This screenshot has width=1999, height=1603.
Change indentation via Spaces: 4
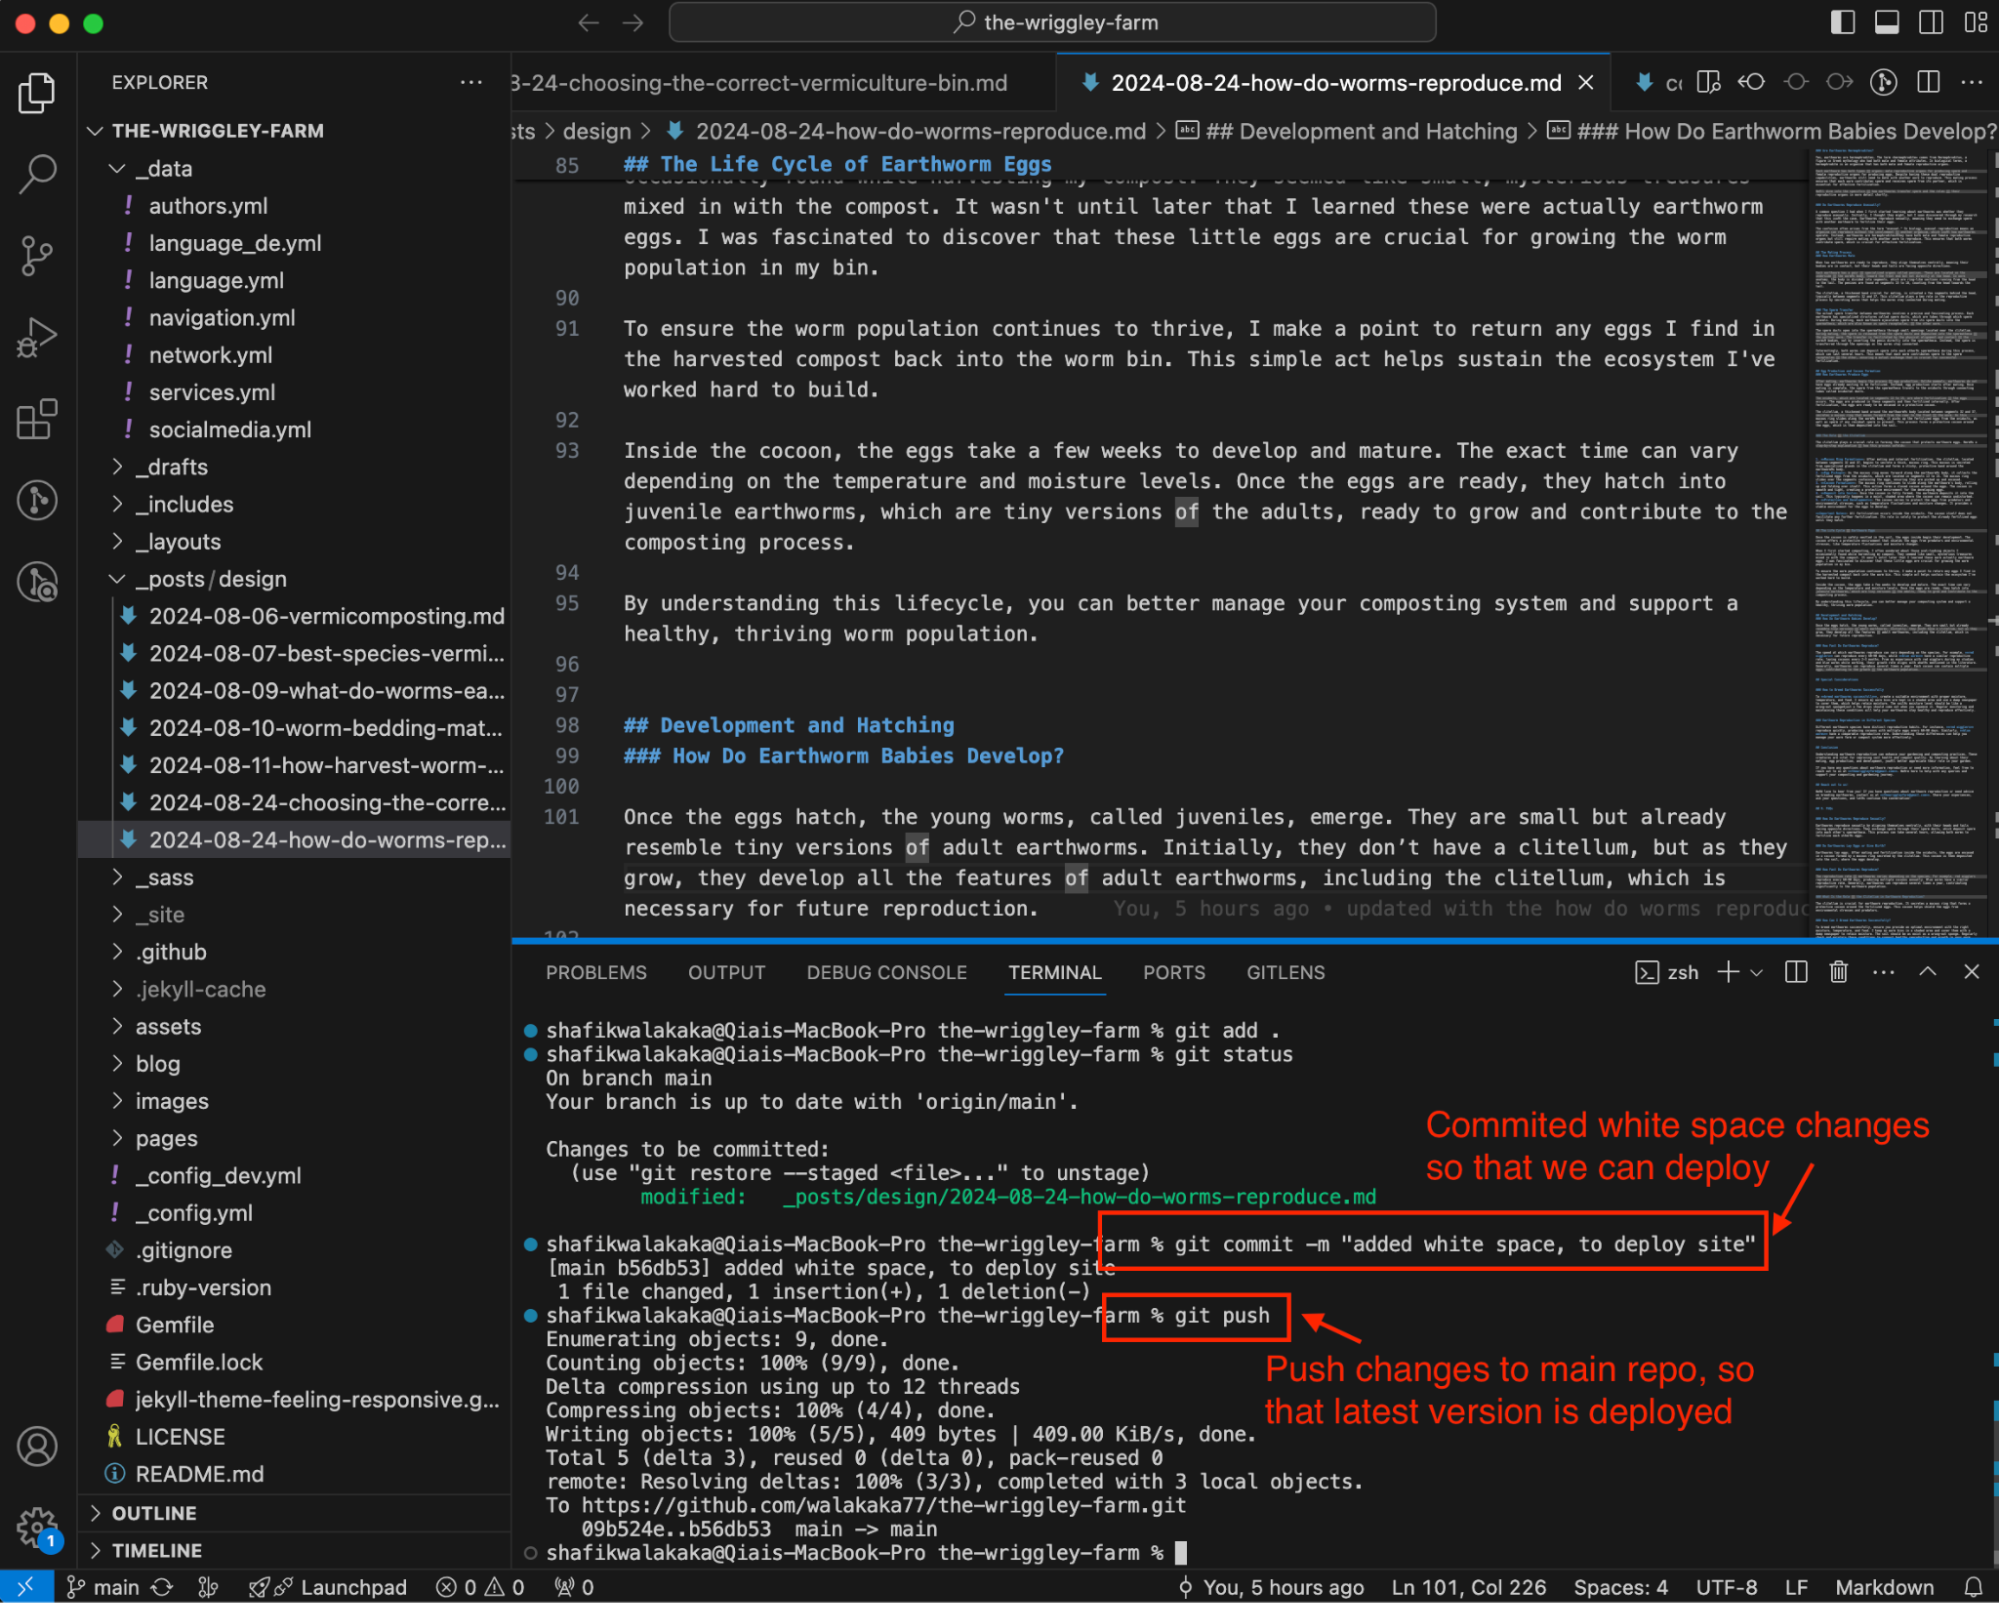pyautogui.click(x=1619, y=1587)
